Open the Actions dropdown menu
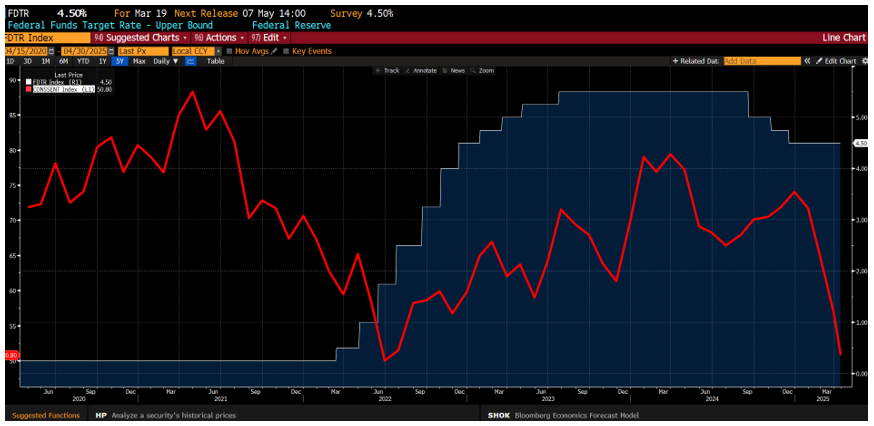The height and width of the screenshot is (426, 874). [219, 37]
